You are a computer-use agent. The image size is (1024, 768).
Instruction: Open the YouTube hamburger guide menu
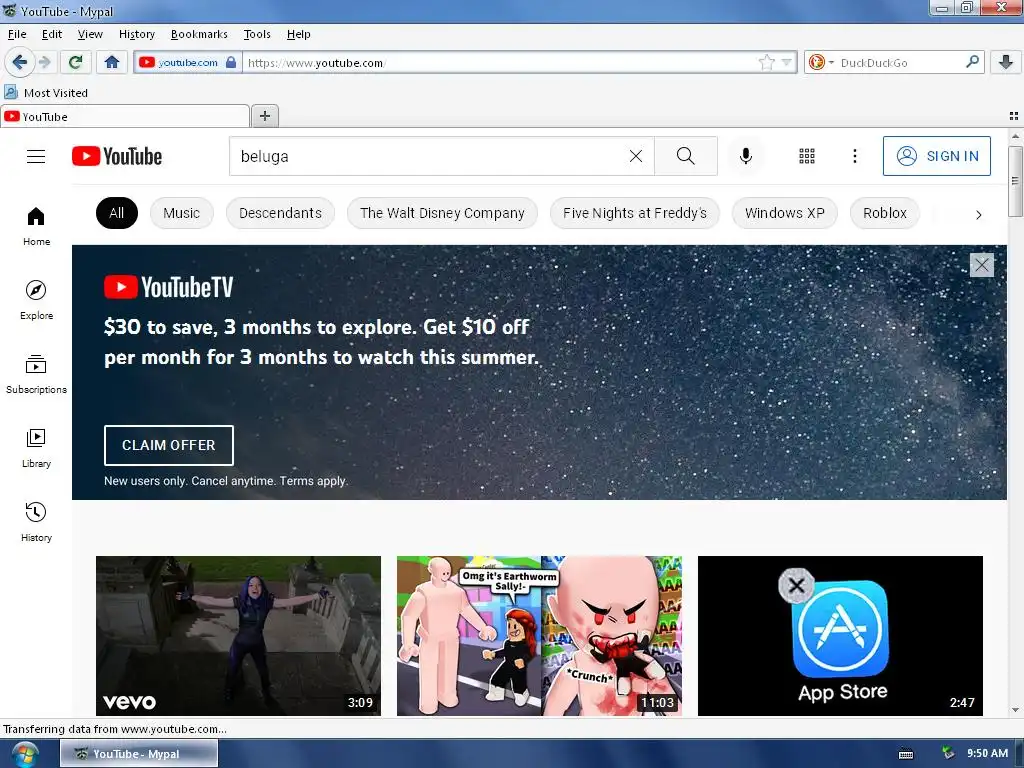(36, 157)
